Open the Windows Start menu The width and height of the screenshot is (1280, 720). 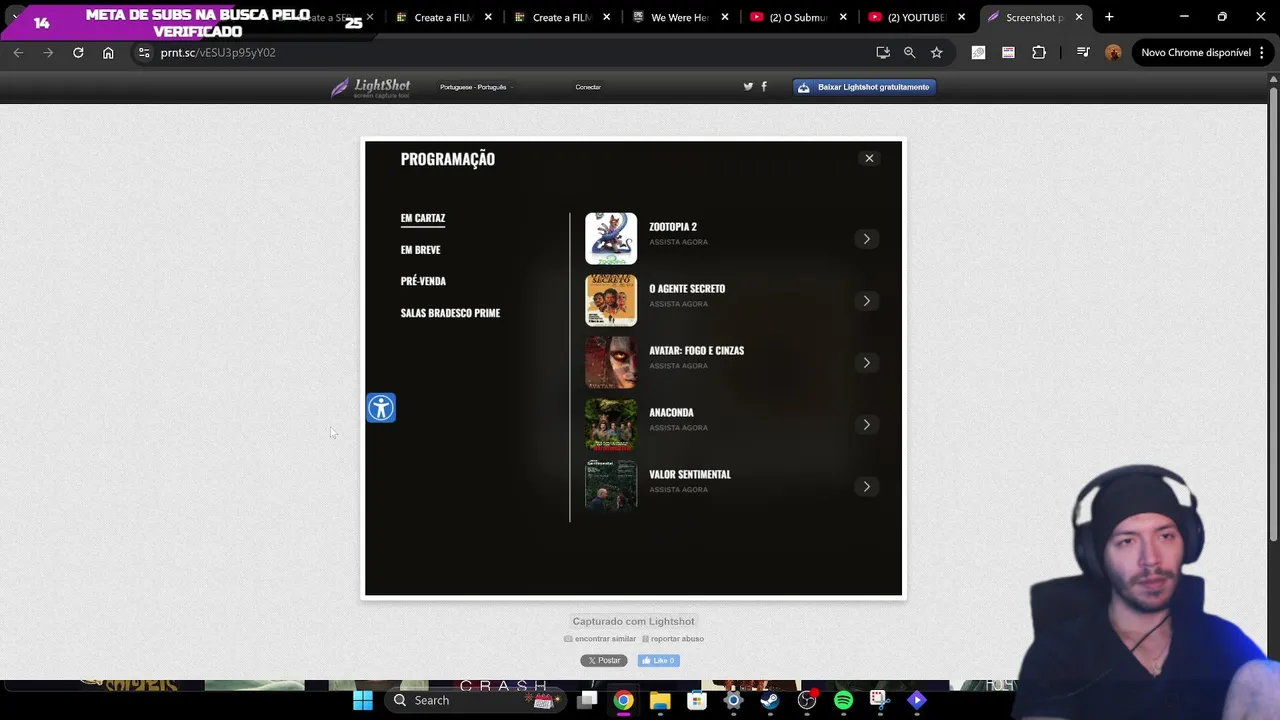coord(362,700)
